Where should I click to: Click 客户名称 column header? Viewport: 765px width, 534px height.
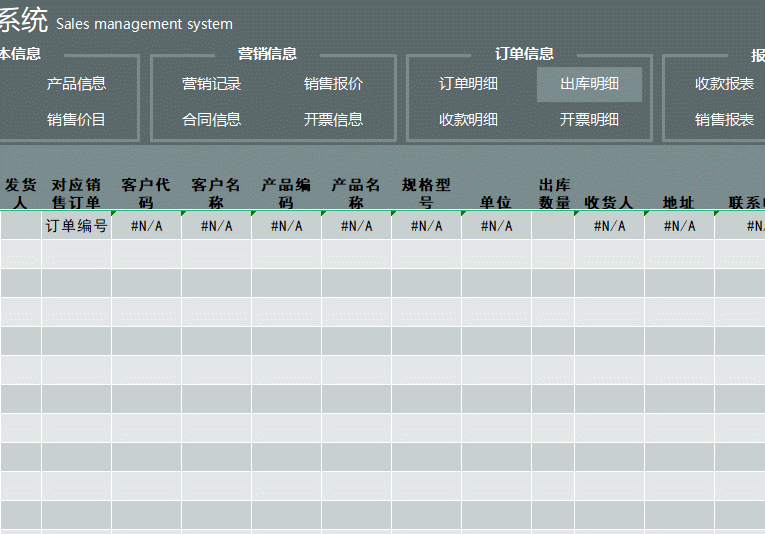click(x=216, y=193)
